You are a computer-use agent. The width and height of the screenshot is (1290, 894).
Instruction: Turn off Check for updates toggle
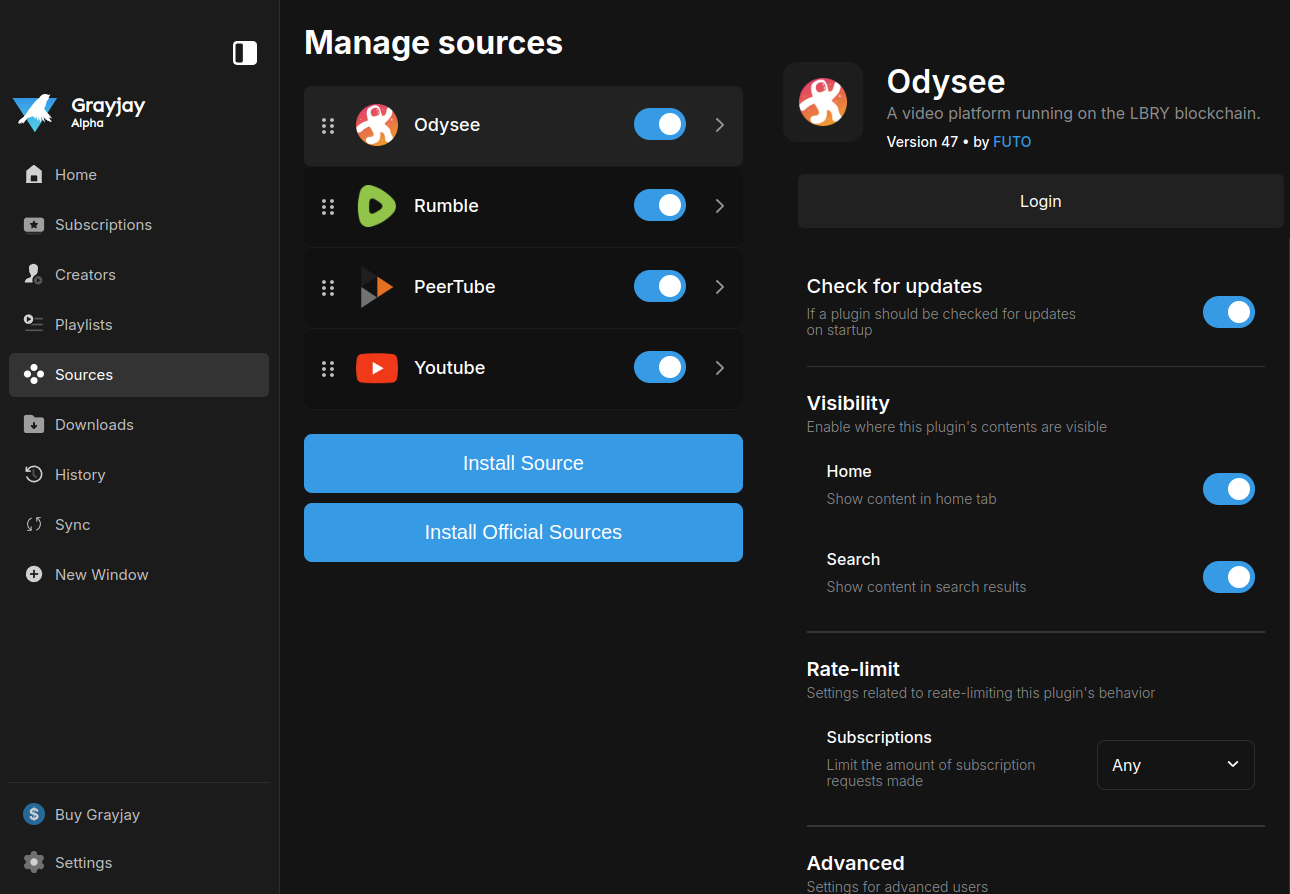[x=1229, y=312]
